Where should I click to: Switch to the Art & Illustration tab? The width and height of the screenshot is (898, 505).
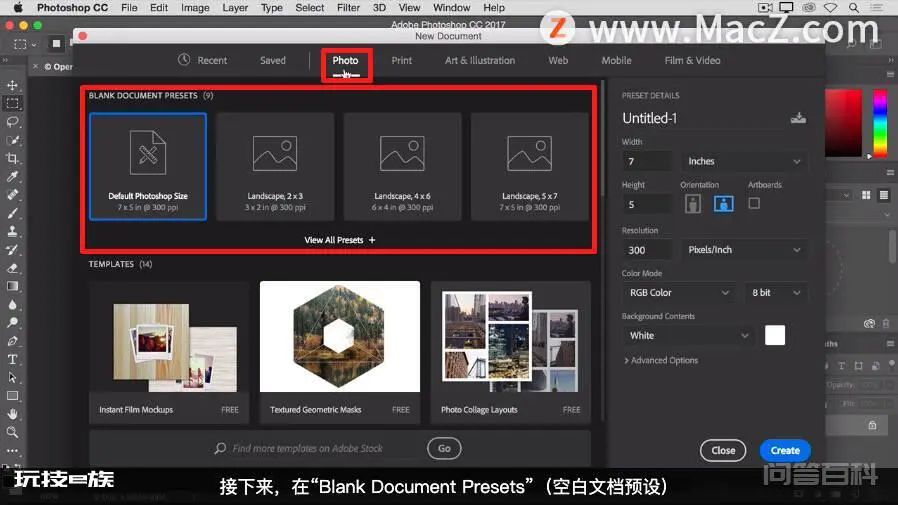480,60
